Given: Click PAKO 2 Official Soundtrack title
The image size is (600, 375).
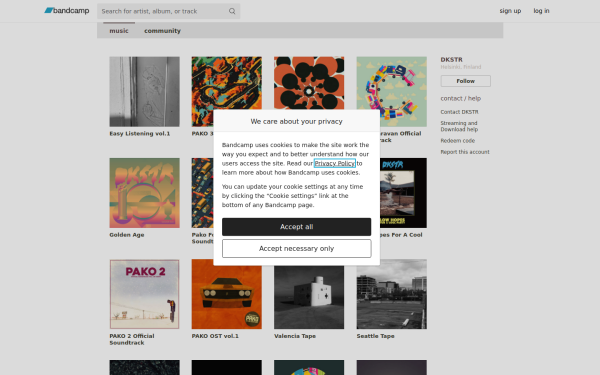Looking at the screenshot, I should coord(132,339).
